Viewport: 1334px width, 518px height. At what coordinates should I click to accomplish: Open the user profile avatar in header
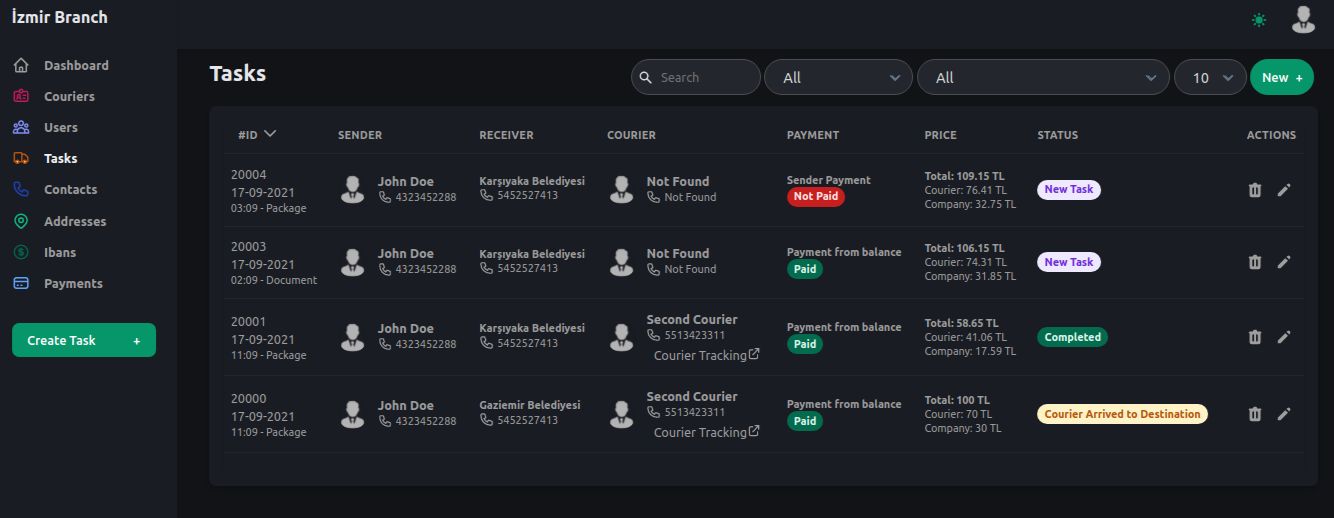click(x=1303, y=19)
